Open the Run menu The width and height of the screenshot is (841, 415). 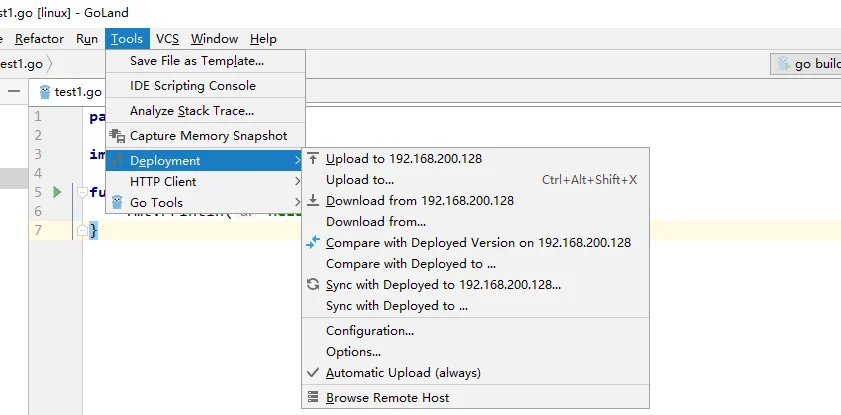pyautogui.click(x=87, y=39)
